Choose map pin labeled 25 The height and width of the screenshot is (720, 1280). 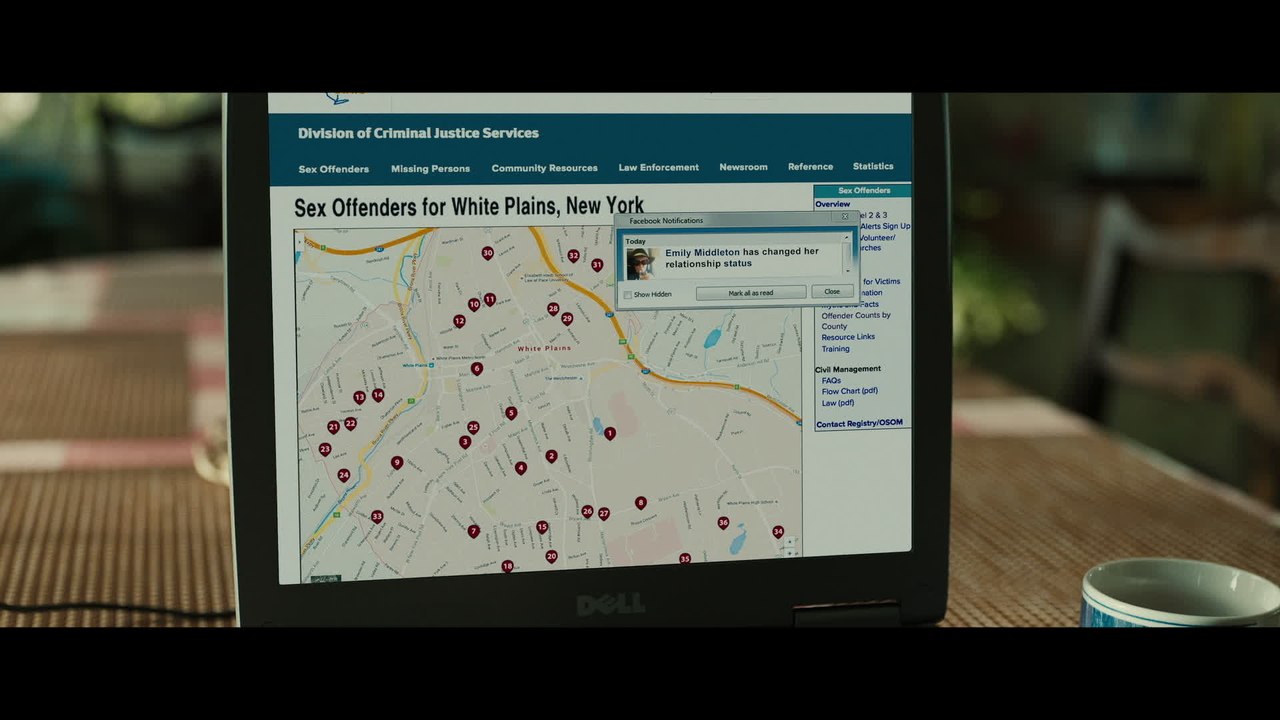coord(473,427)
